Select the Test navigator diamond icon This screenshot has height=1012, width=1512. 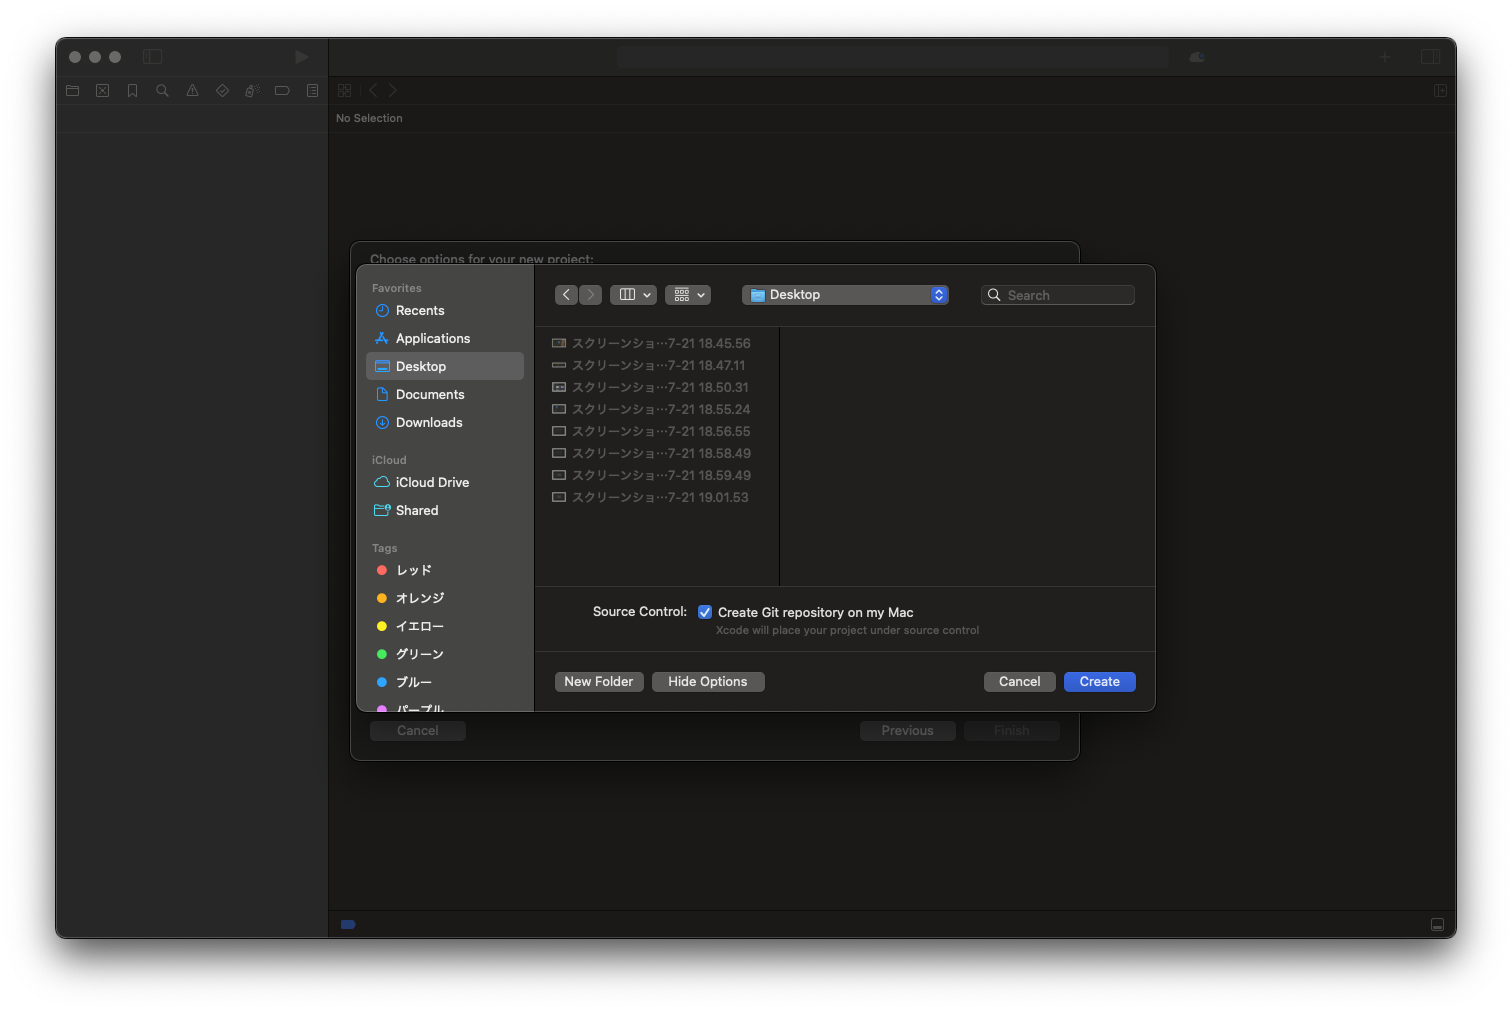pyautogui.click(x=222, y=90)
